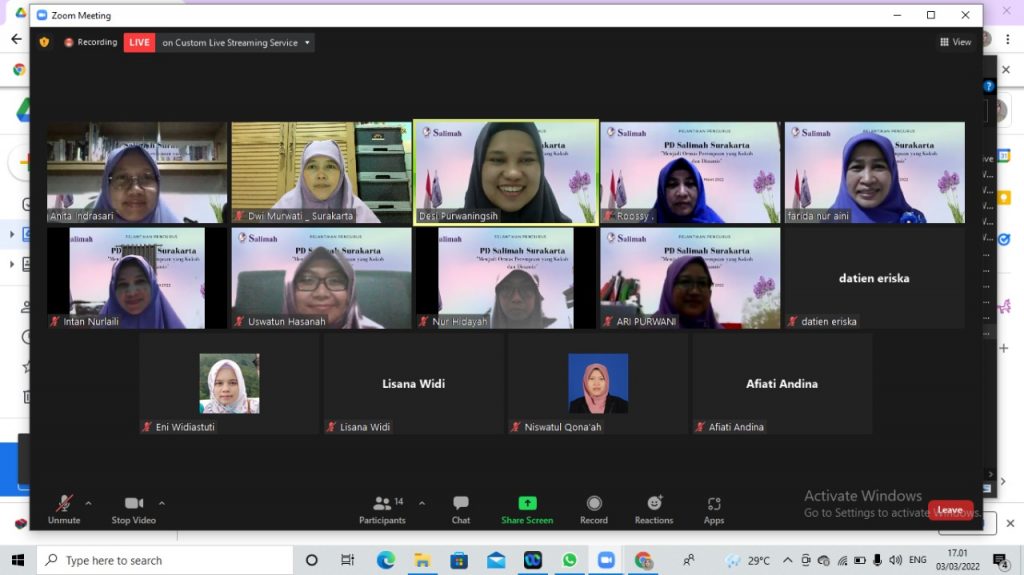This screenshot has height=575, width=1024.
Task: Leave the meeting
Action: point(949,510)
